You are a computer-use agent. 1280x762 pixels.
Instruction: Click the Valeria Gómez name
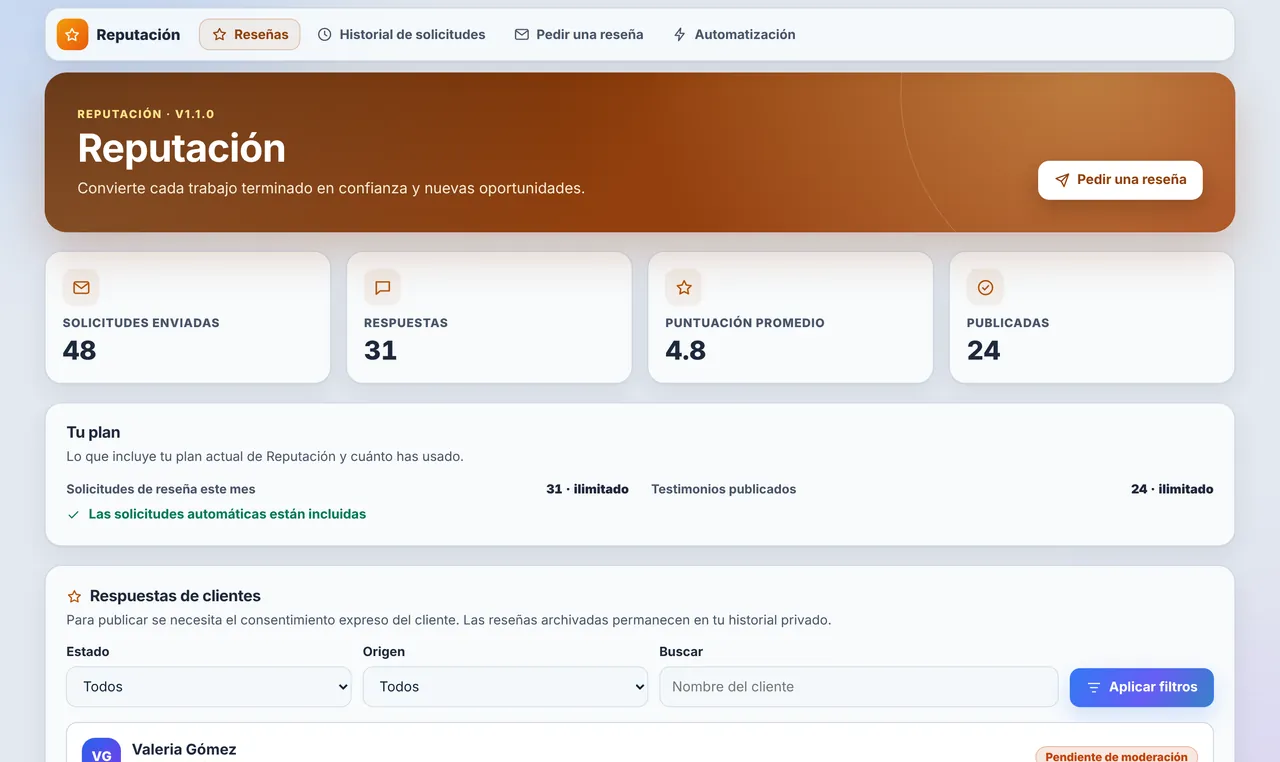(184, 749)
